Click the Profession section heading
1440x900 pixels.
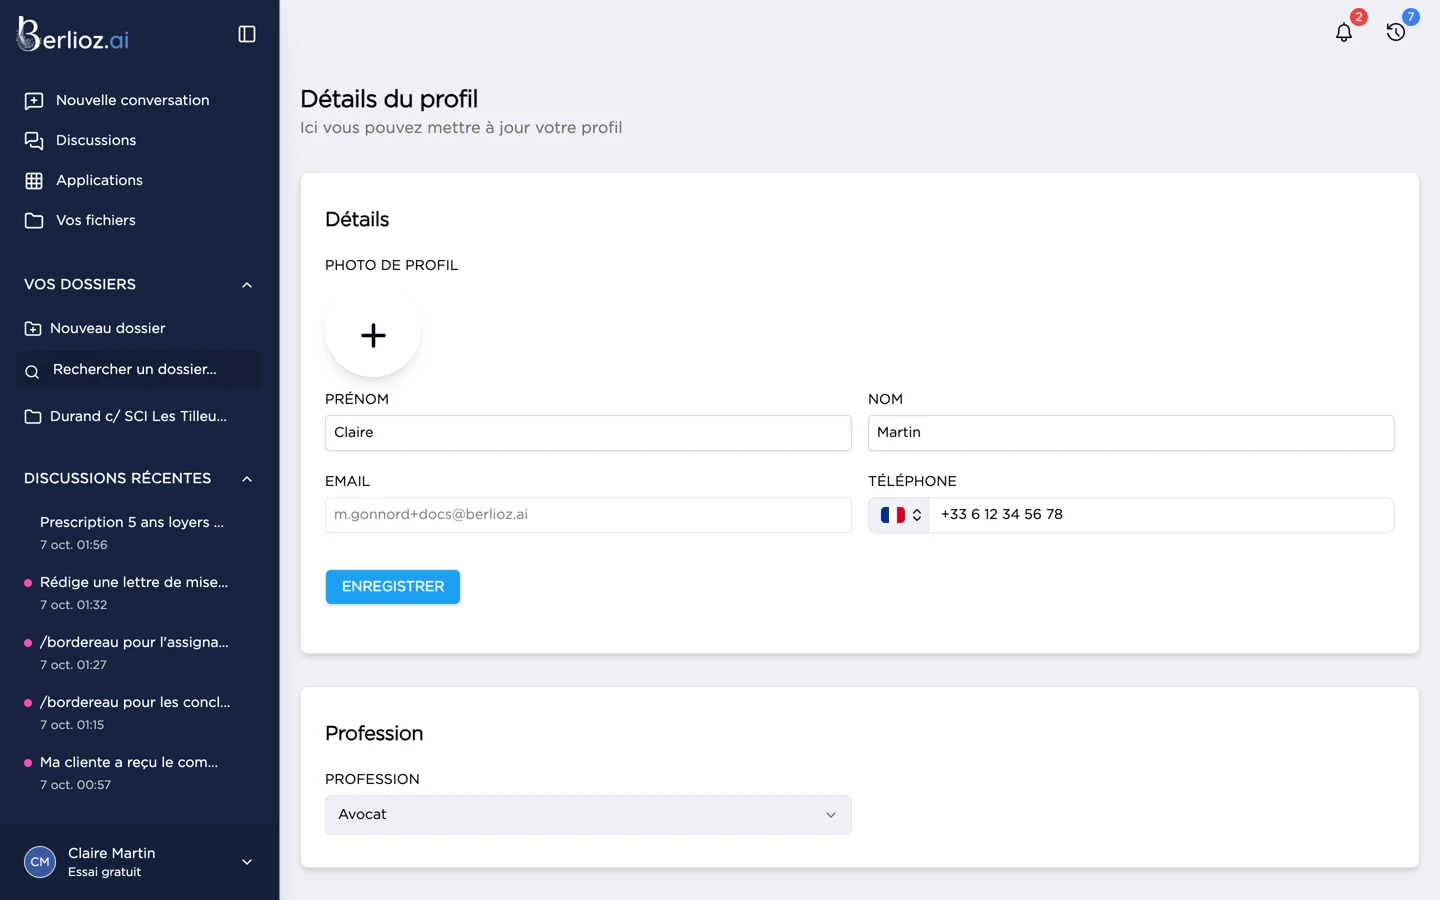point(374,733)
